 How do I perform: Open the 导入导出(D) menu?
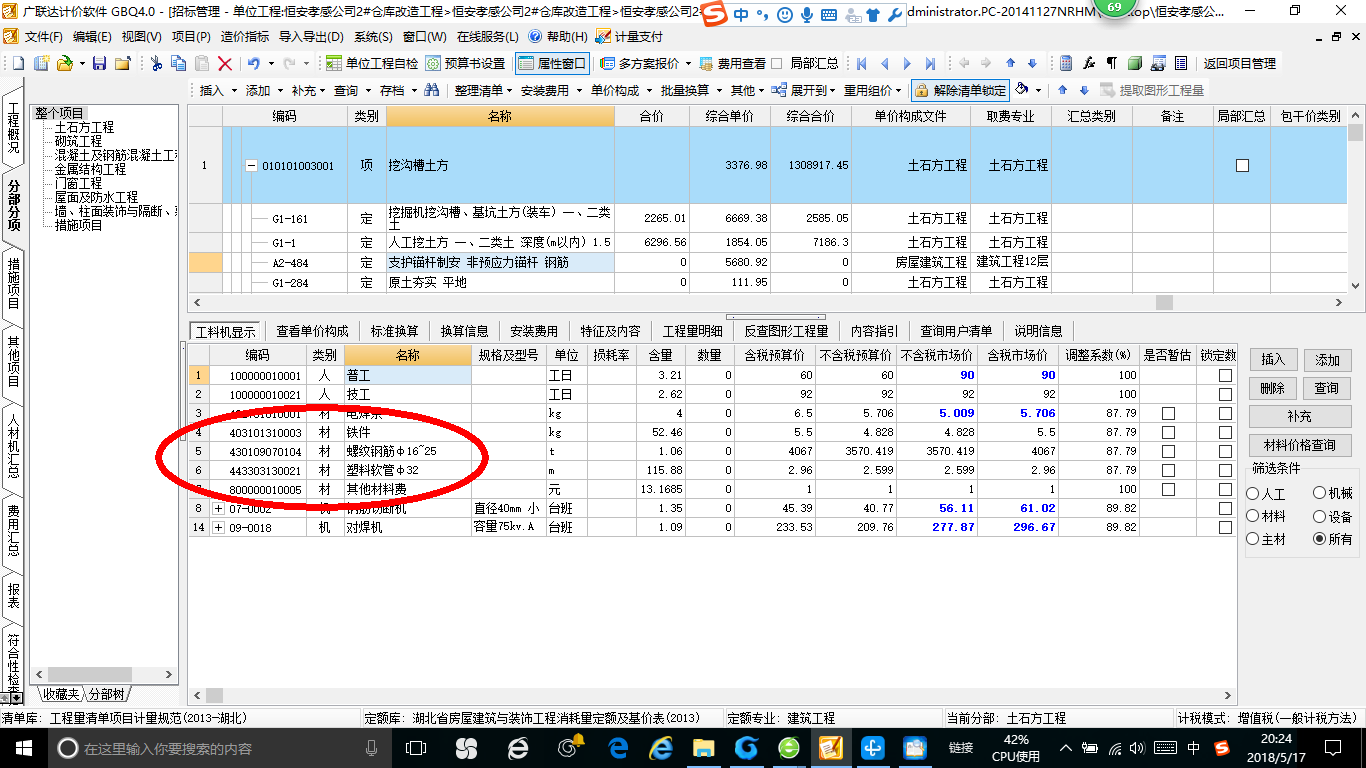(x=310, y=37)
